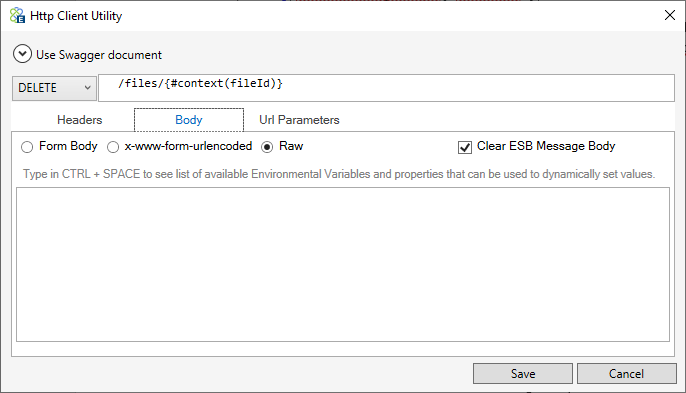Choose the Form Body radio button
Viewport: 686px width, 393px height.
pos(27,147)
